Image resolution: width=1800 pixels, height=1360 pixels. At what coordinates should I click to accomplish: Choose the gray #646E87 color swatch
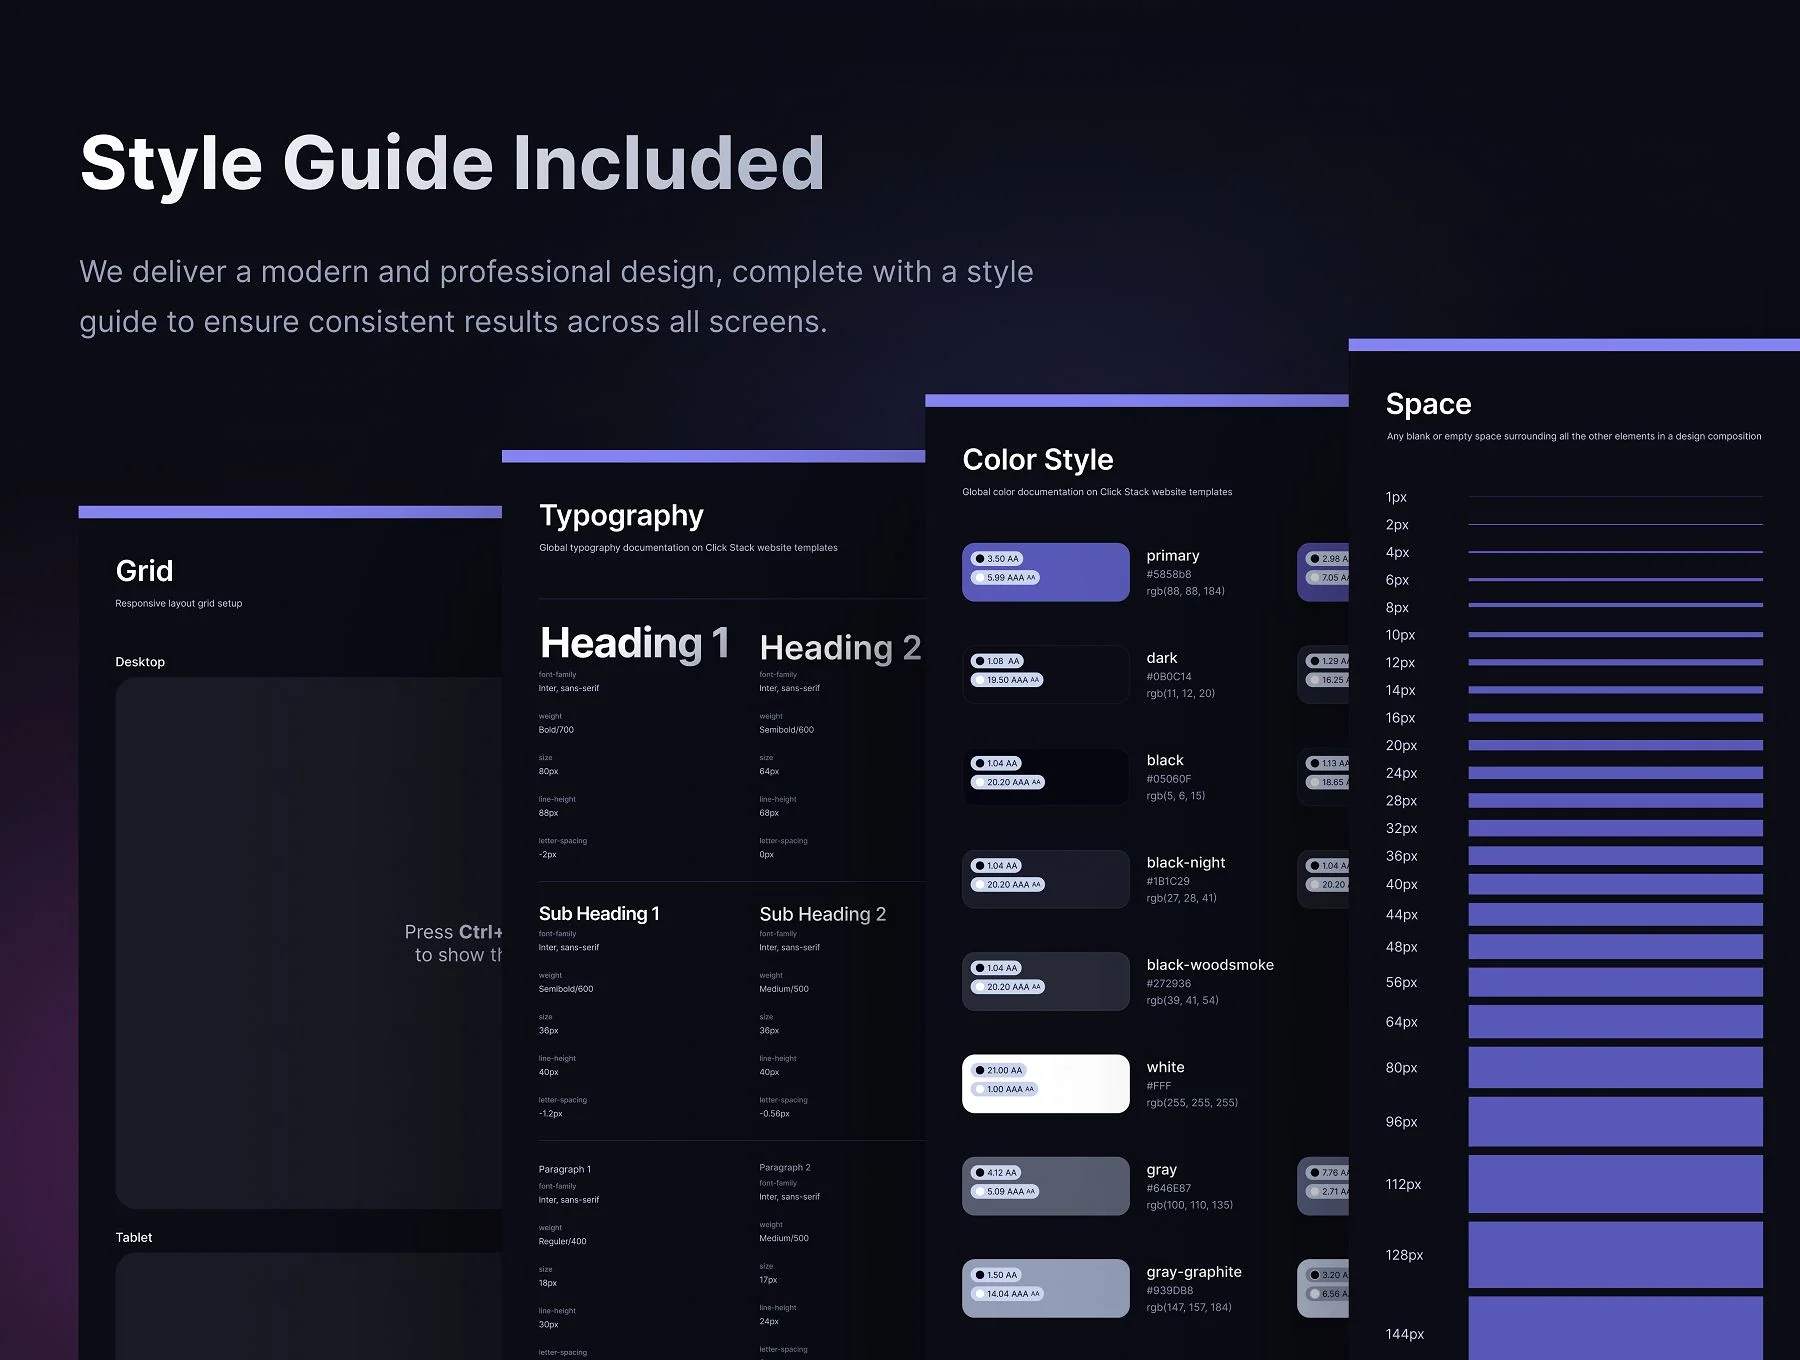coord(1045,1186)
